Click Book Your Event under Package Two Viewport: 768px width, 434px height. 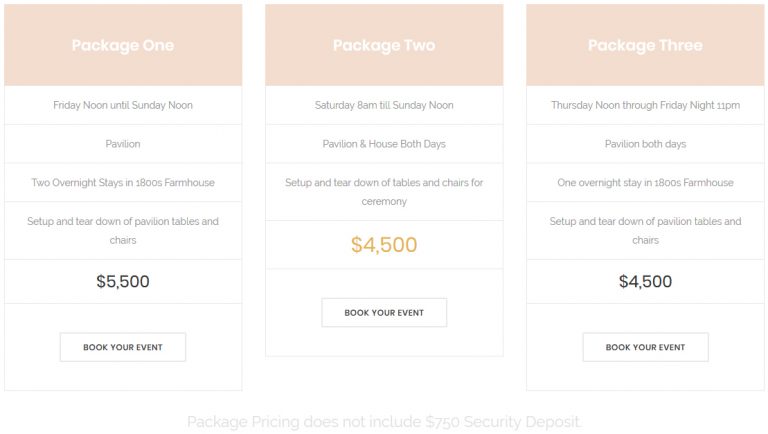coord(384,313)
